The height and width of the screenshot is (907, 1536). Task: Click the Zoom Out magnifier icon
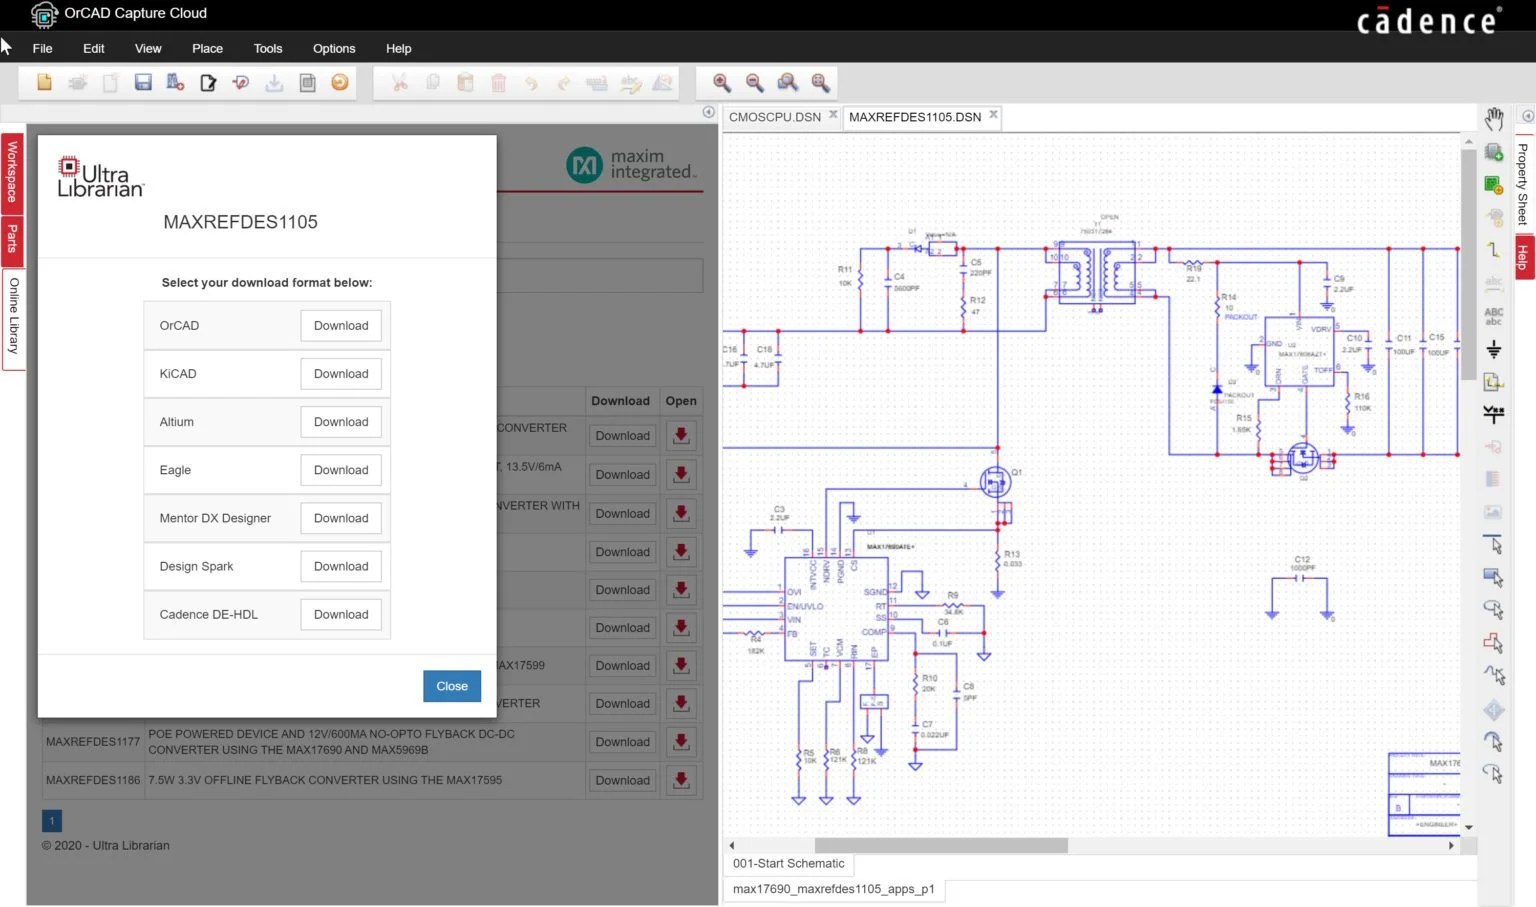(x=755, y=83)
